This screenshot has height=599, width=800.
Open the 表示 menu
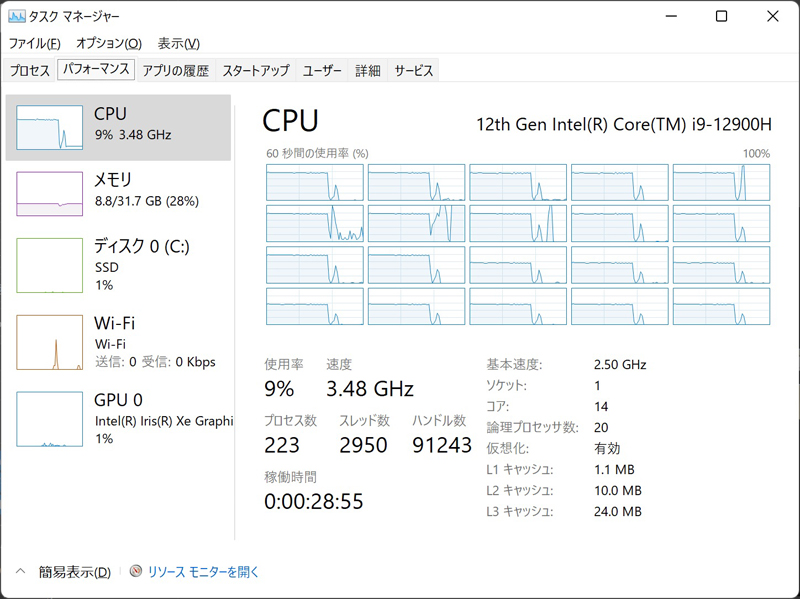[x=180, y=43]
